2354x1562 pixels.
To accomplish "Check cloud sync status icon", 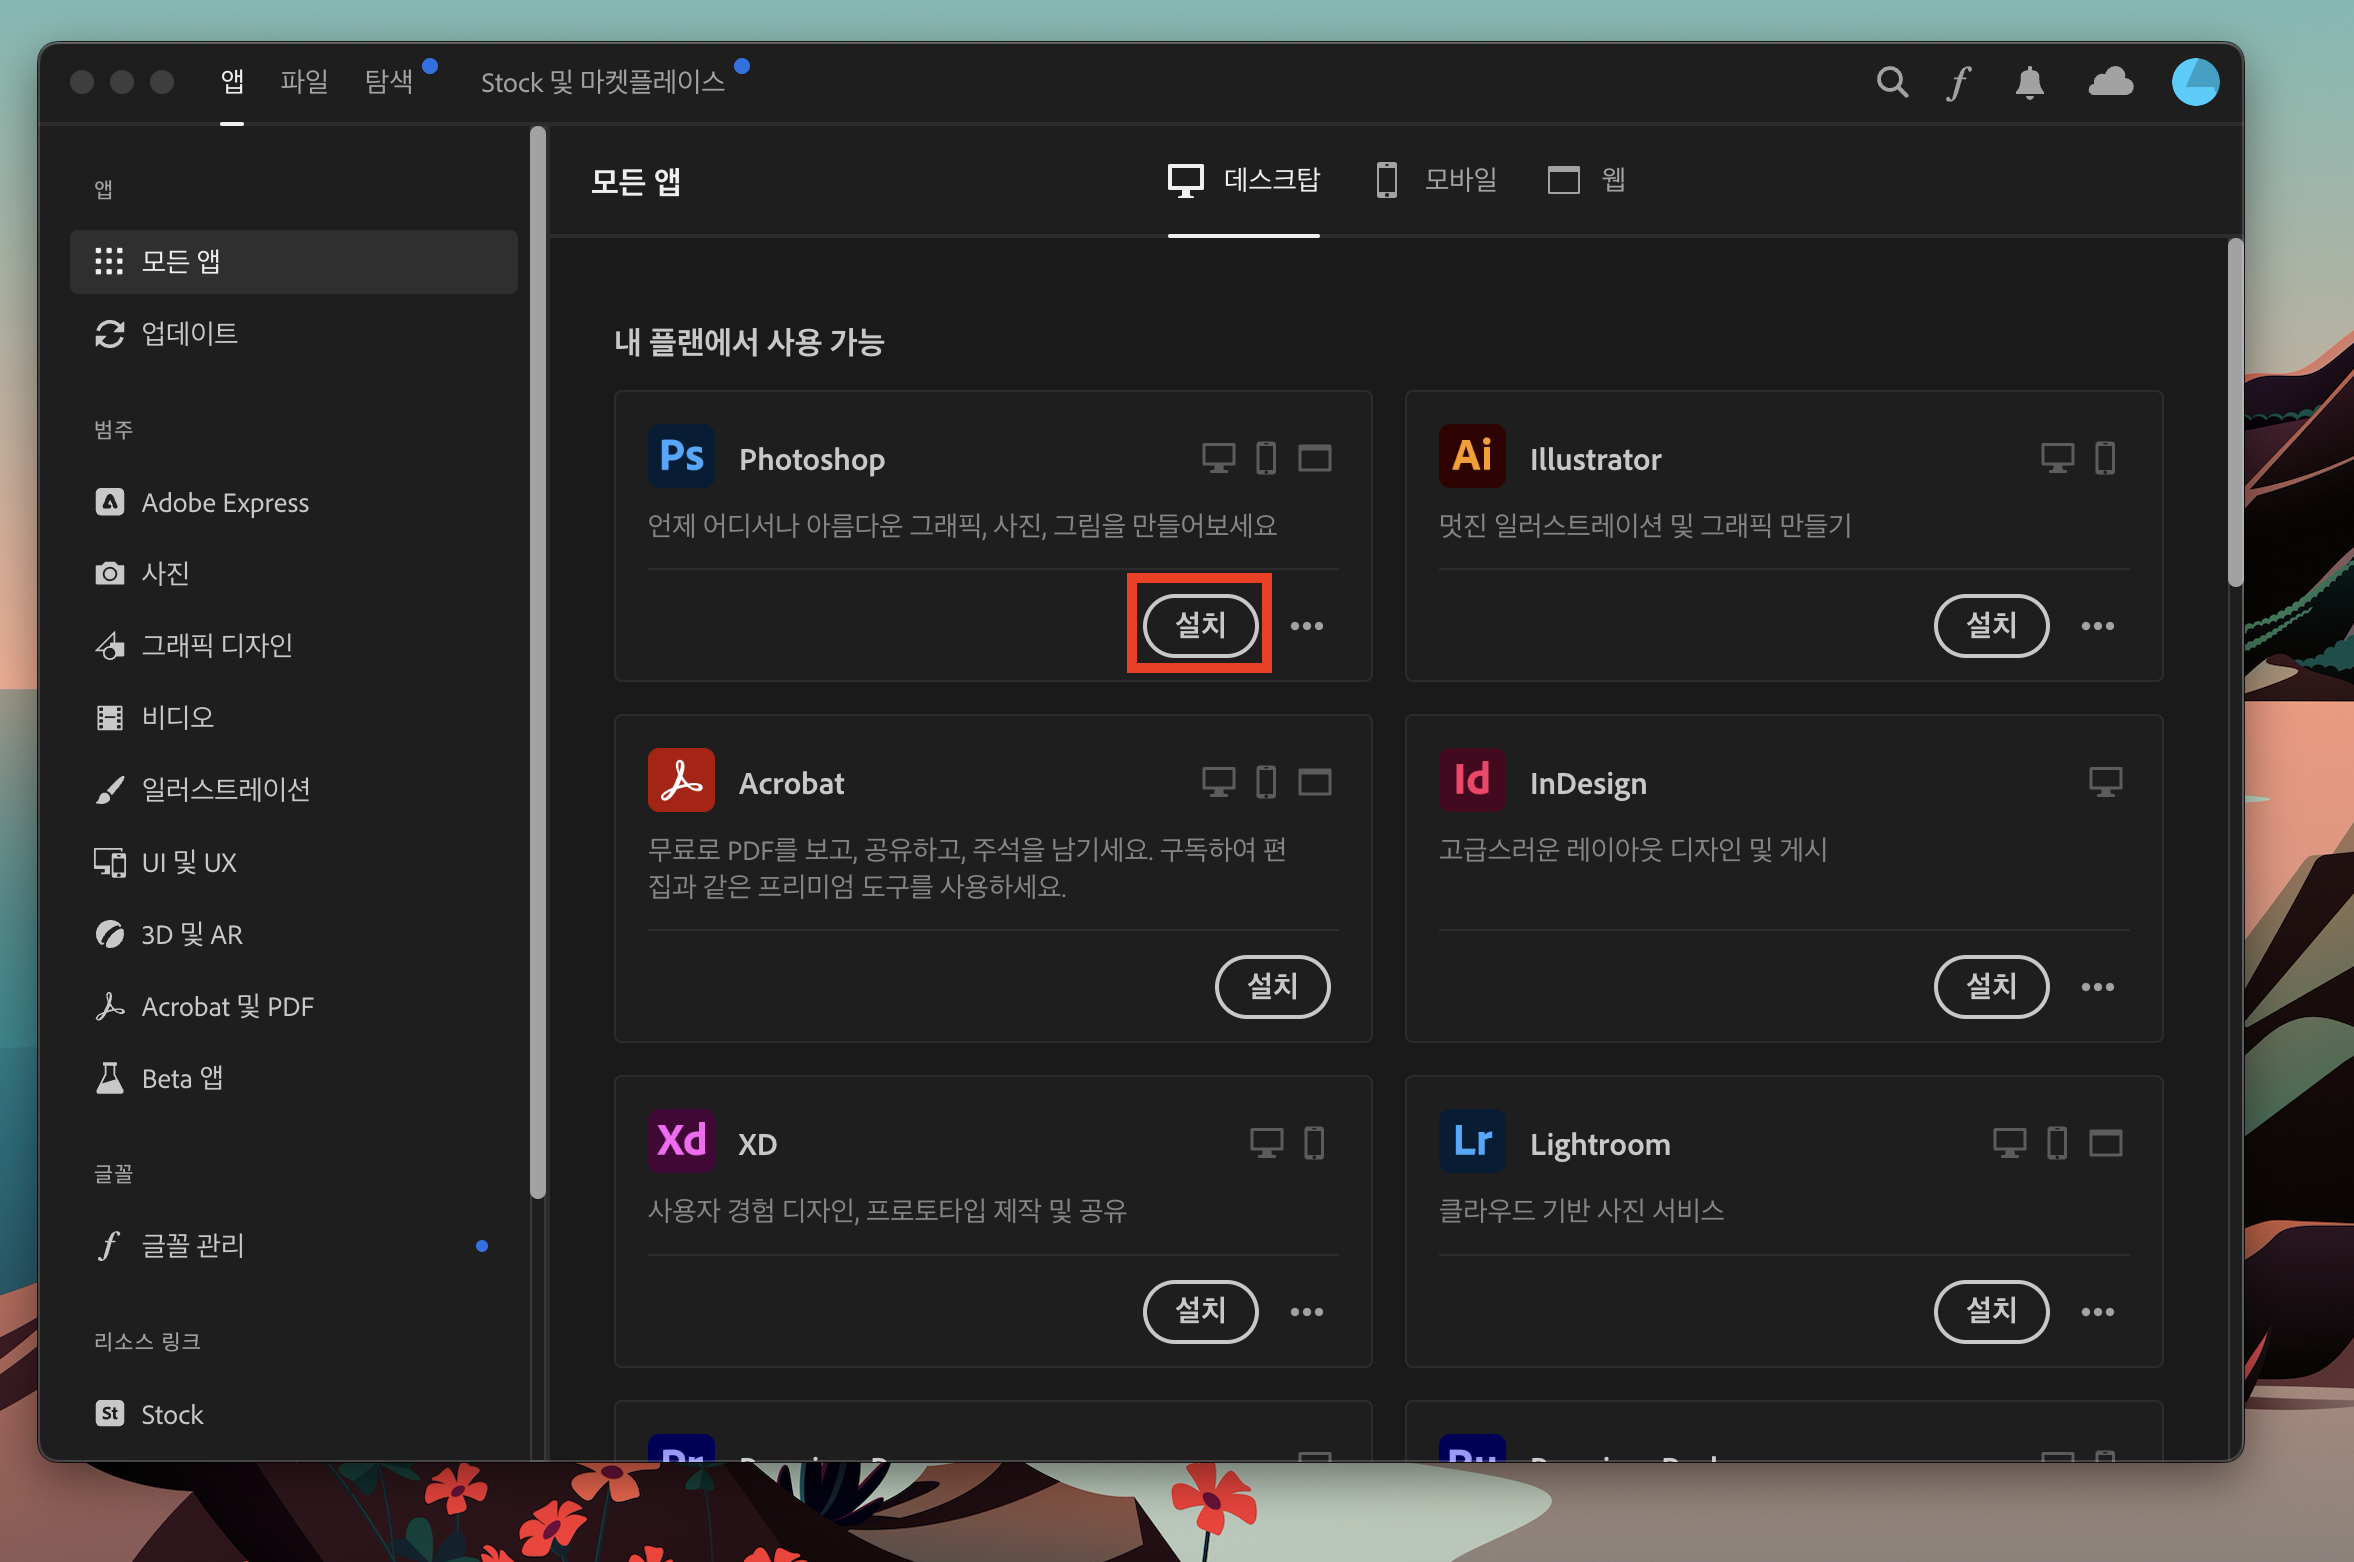I will point(2110,82).
